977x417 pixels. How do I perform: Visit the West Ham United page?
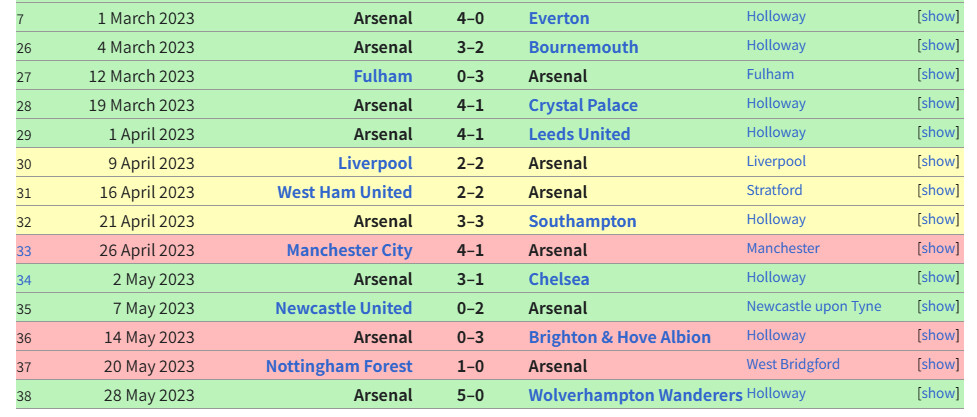344,192
